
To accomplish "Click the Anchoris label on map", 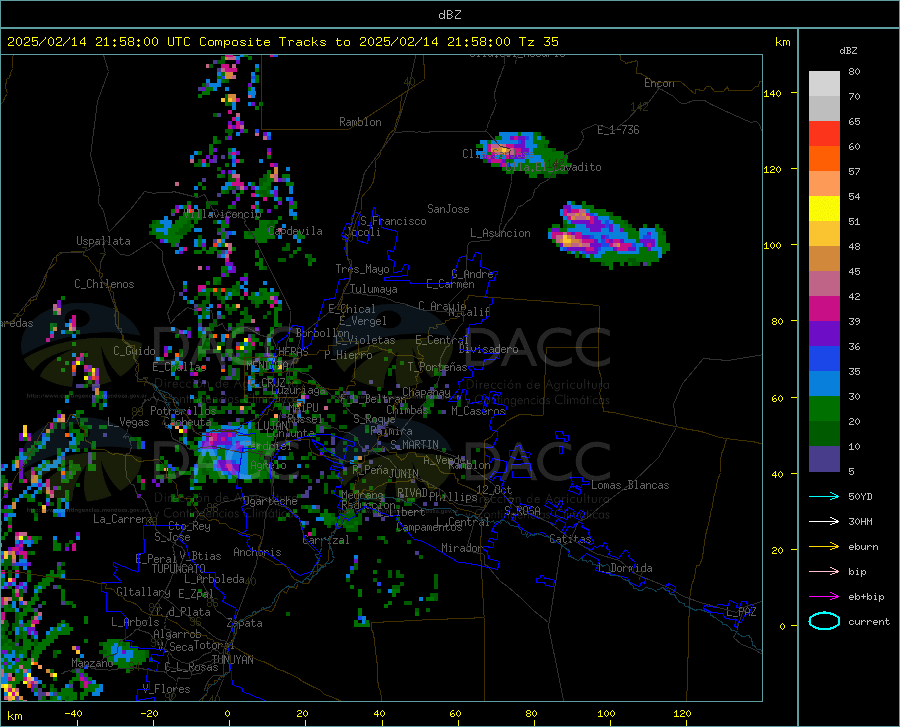I will pos(257,552).
